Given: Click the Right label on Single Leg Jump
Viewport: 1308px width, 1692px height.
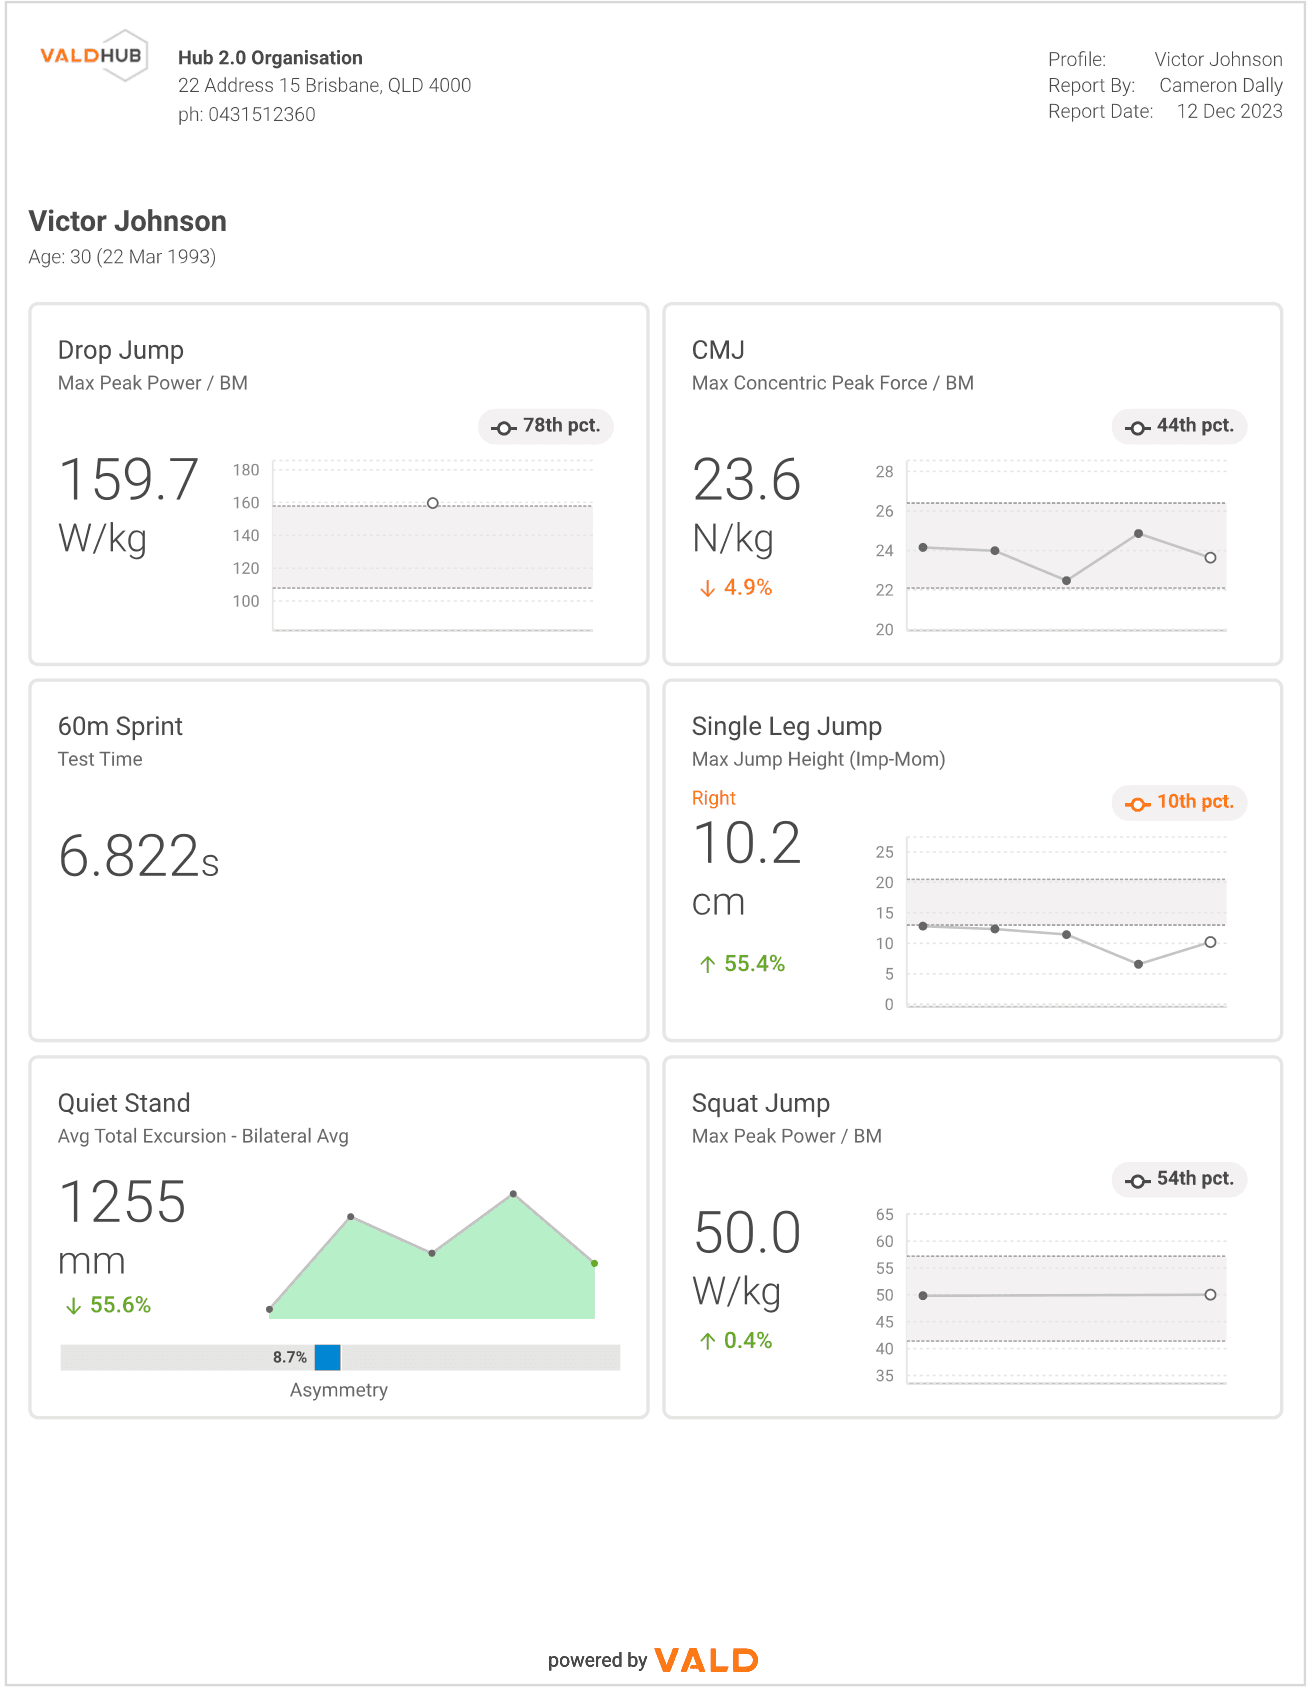Looking at the screenshot, I should (713, 798).
